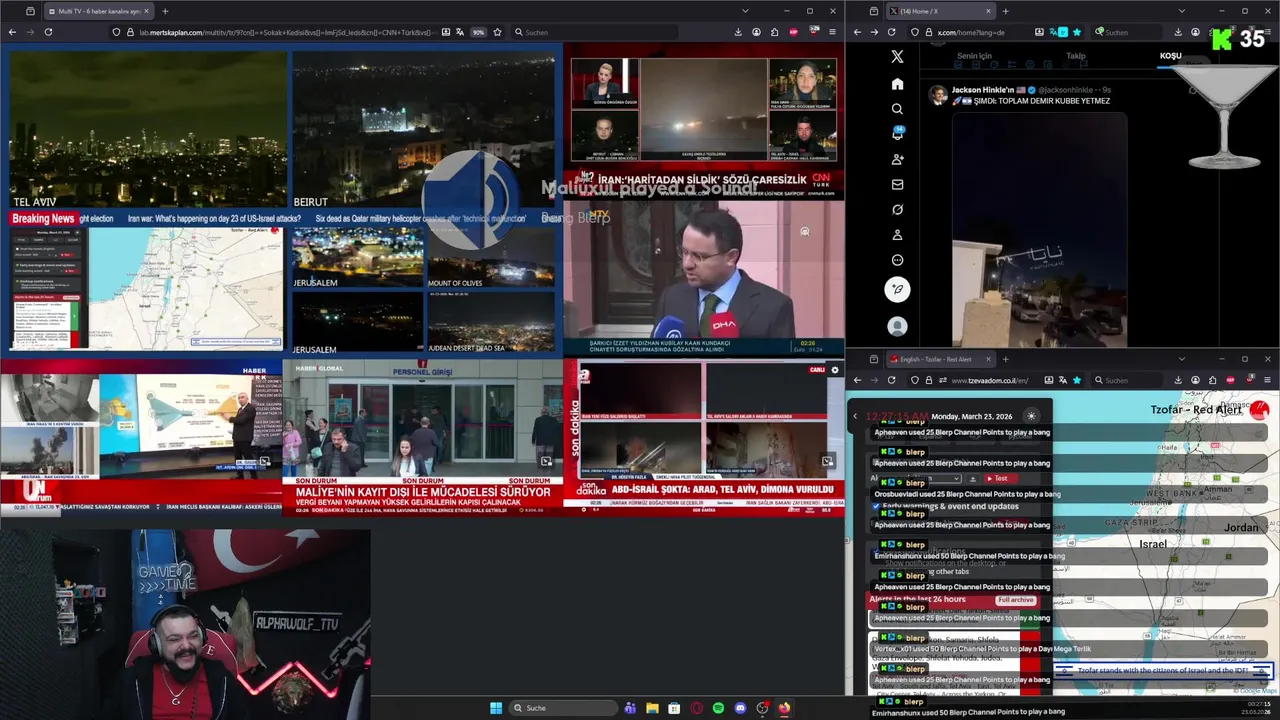Image resolution: width=1280 pixels, height=720 pixels.
Task: Open the X messages envelope icon
Action: tap(897, 185)
